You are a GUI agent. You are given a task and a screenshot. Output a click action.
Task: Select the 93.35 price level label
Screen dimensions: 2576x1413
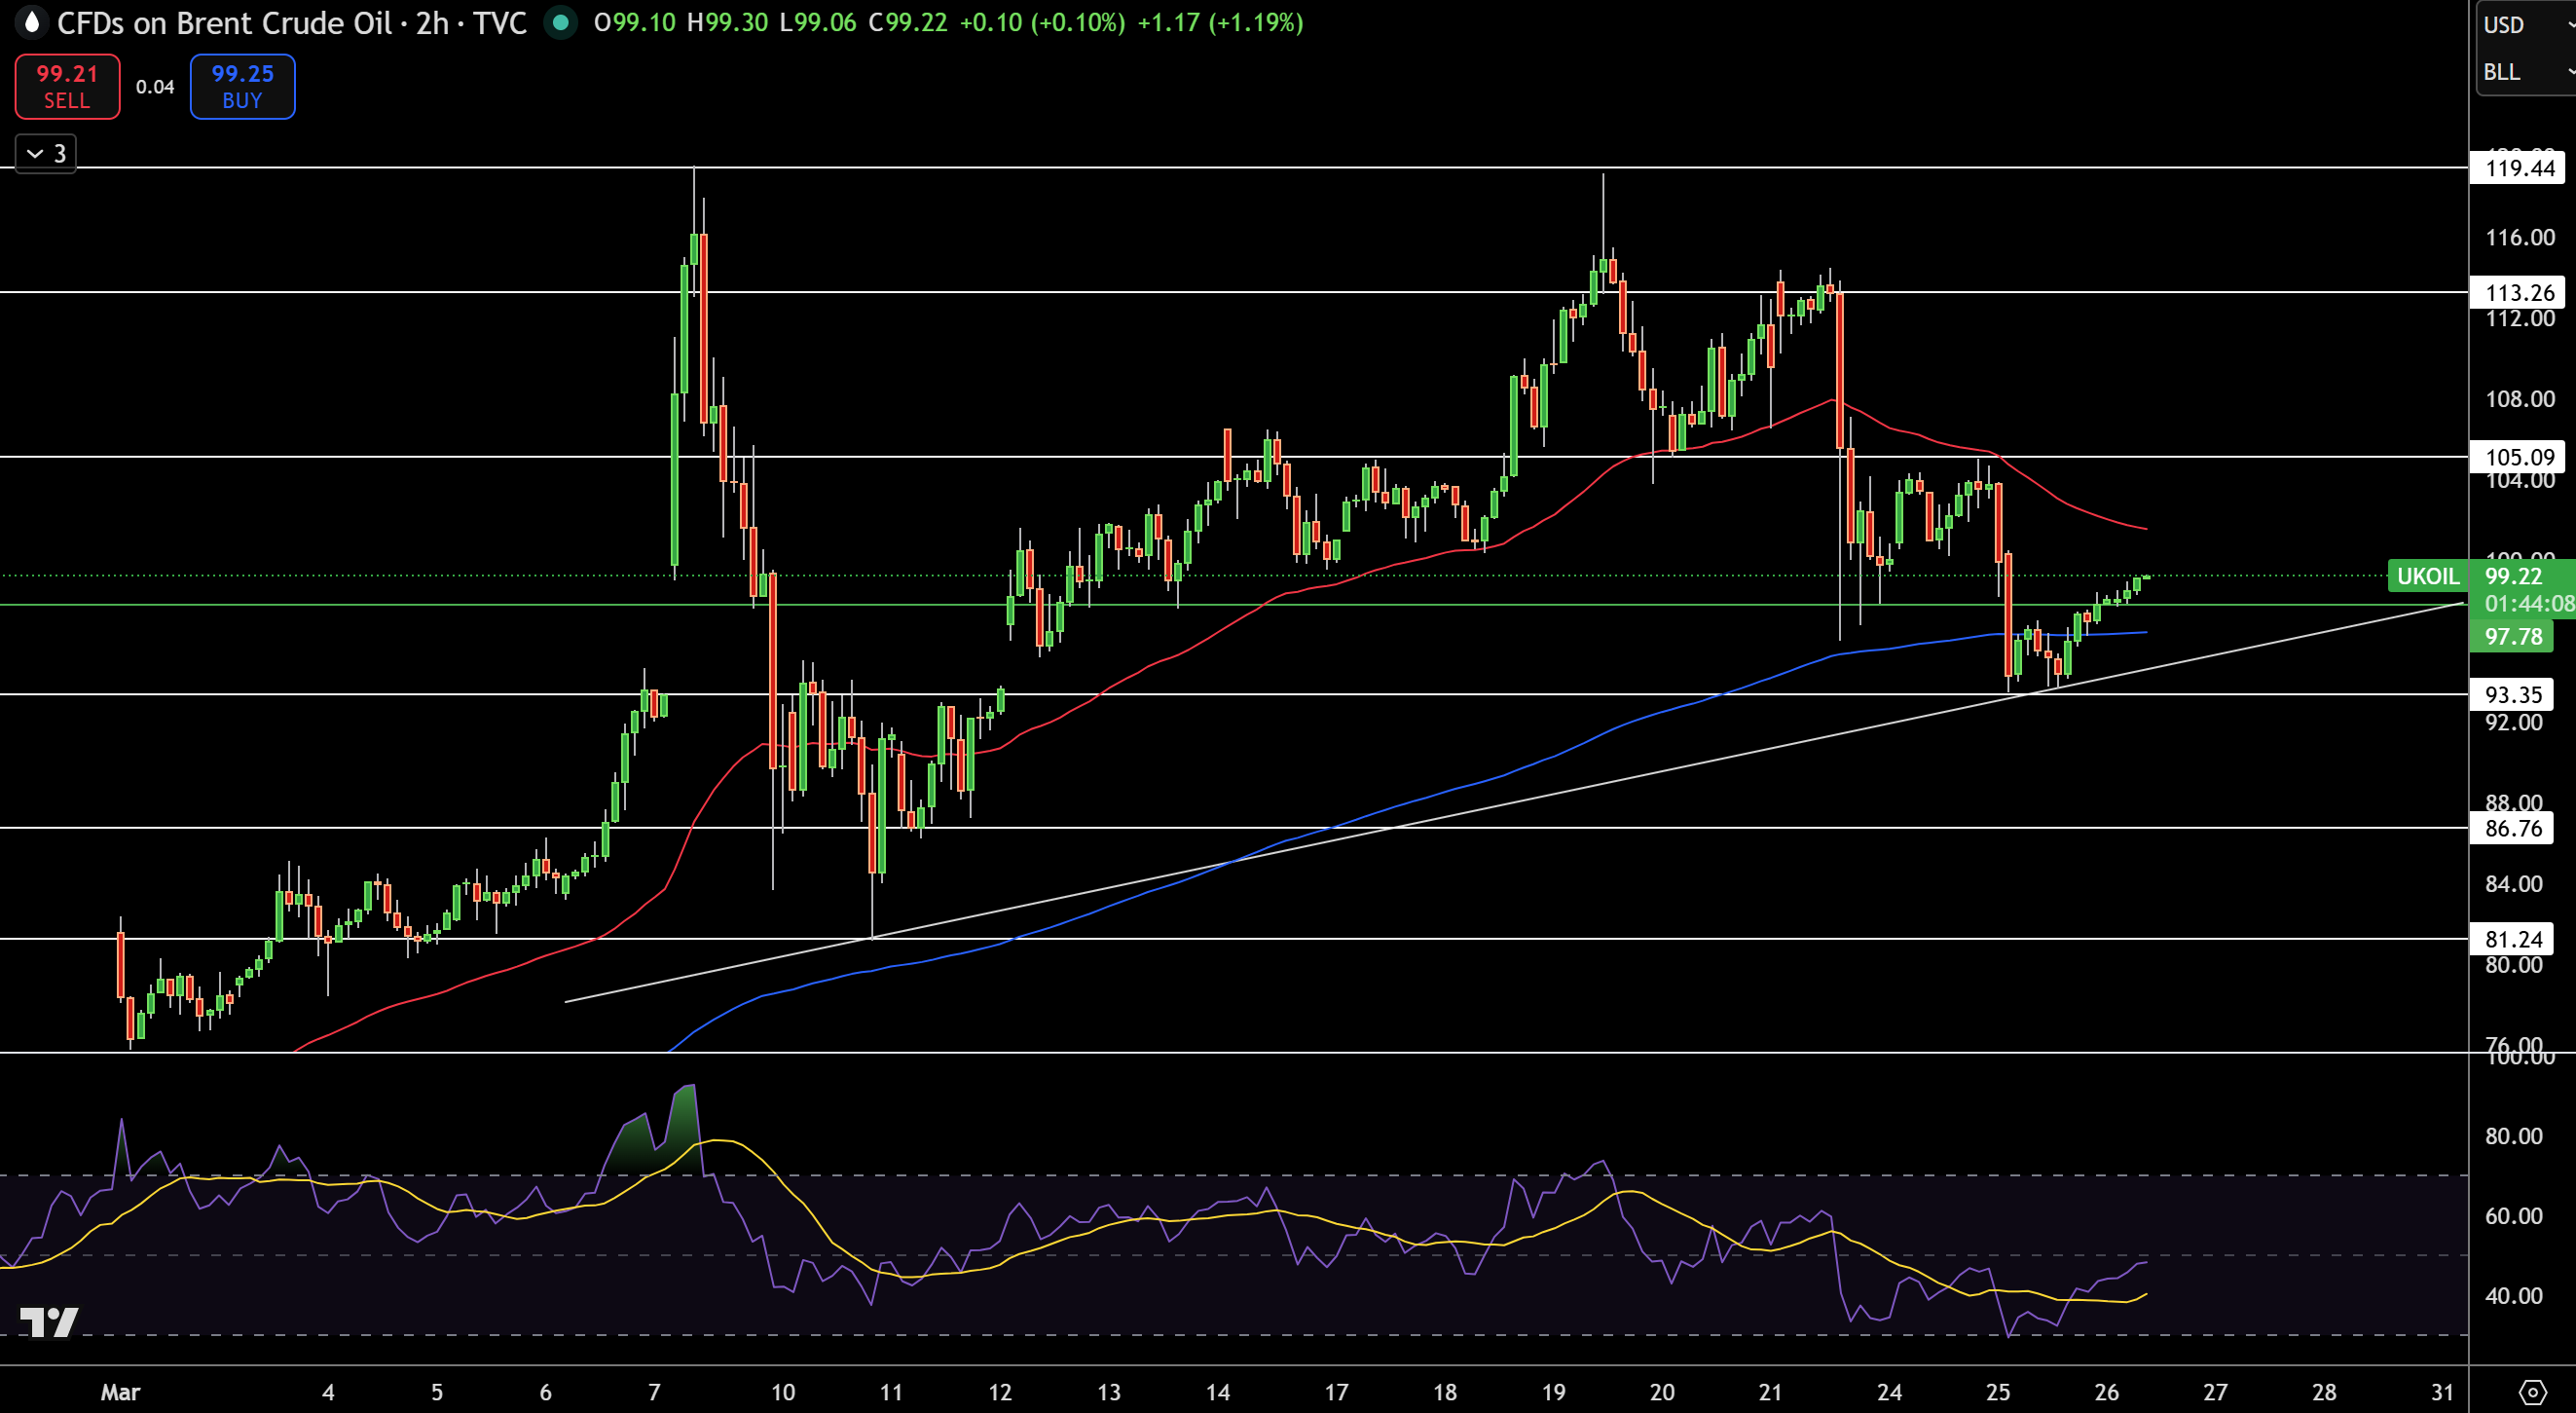[2511, 694]
